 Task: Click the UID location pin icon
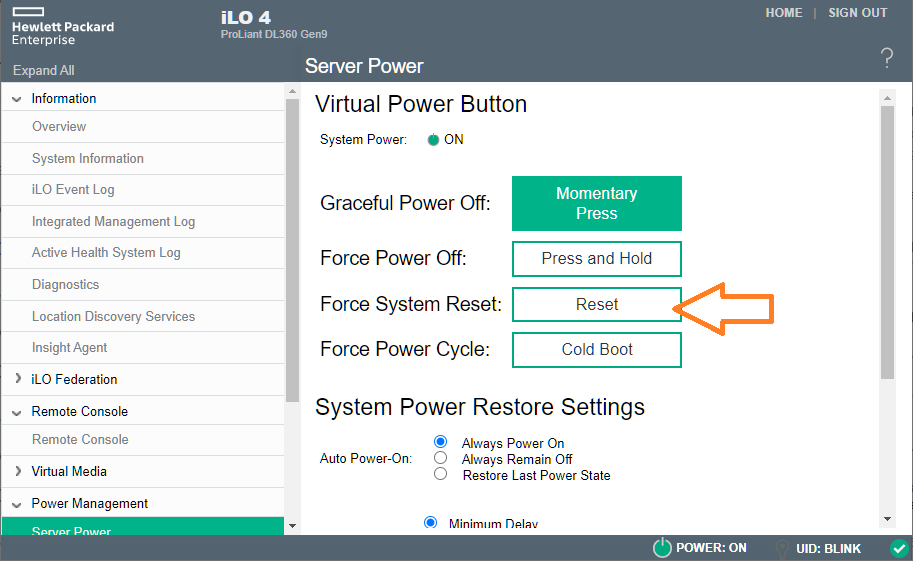pyautogui.click(x=783, y=549)
